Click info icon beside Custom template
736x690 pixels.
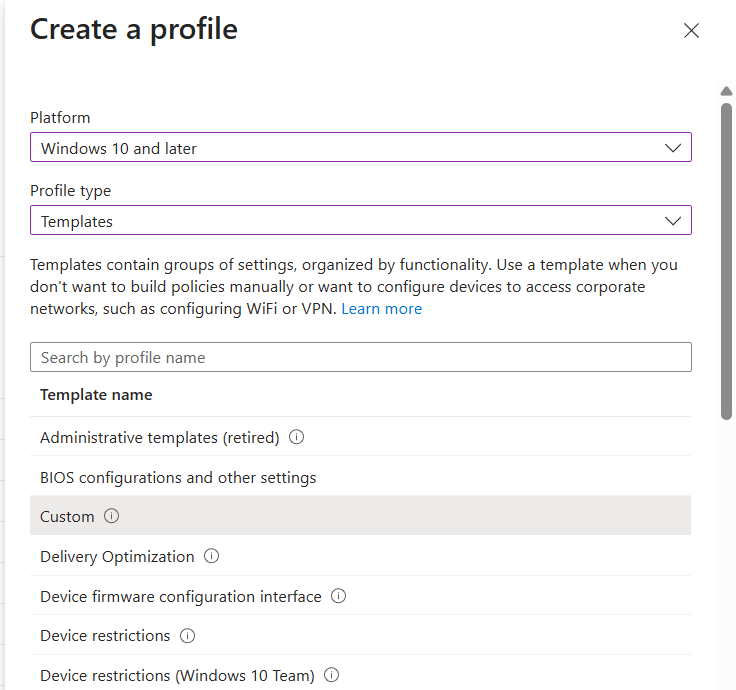[x=111, y=516]
